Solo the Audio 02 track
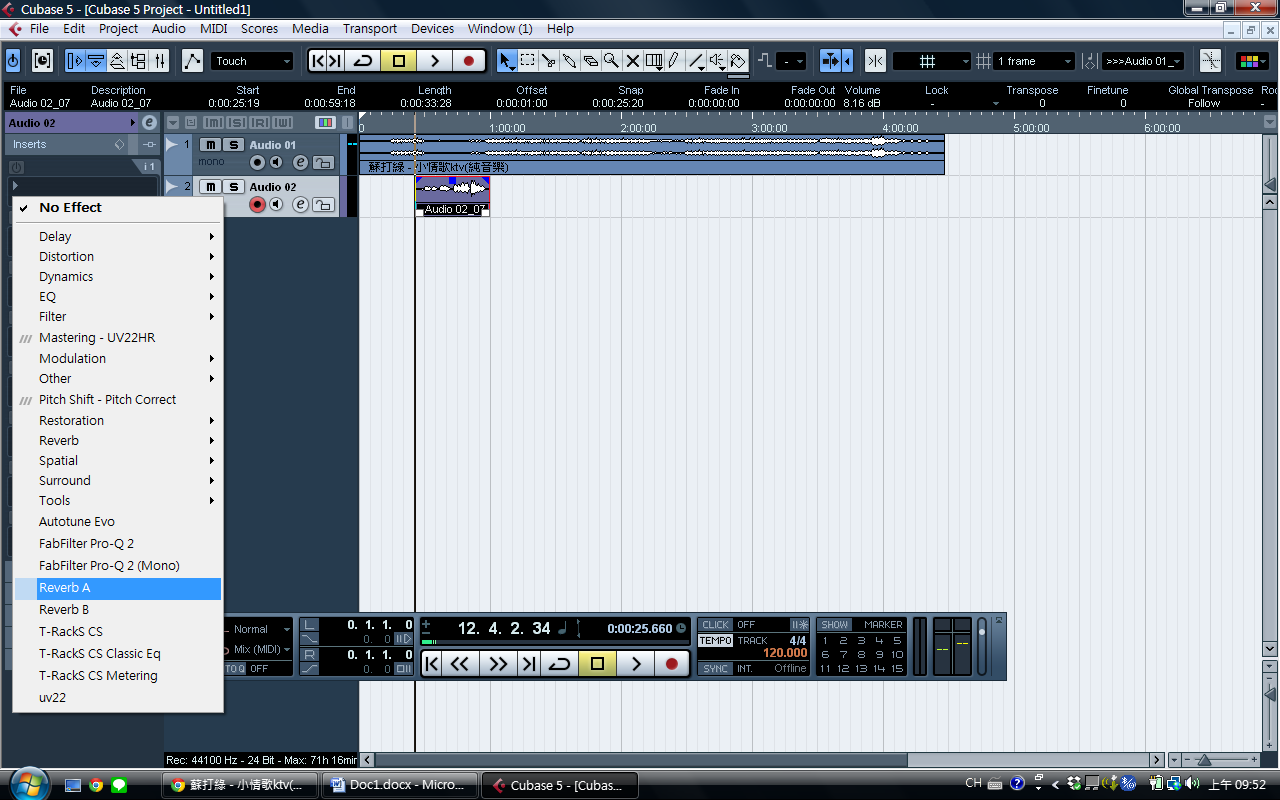 [233, 187]
